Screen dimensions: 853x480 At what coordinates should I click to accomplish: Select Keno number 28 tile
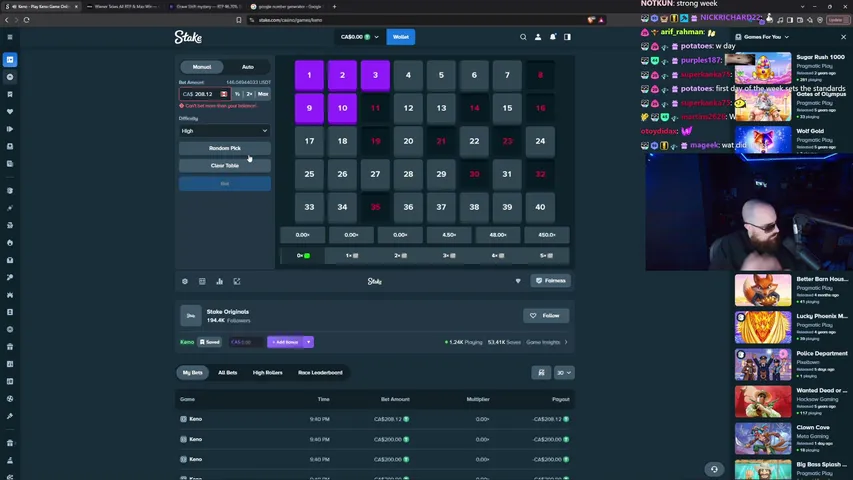(408, 174)
